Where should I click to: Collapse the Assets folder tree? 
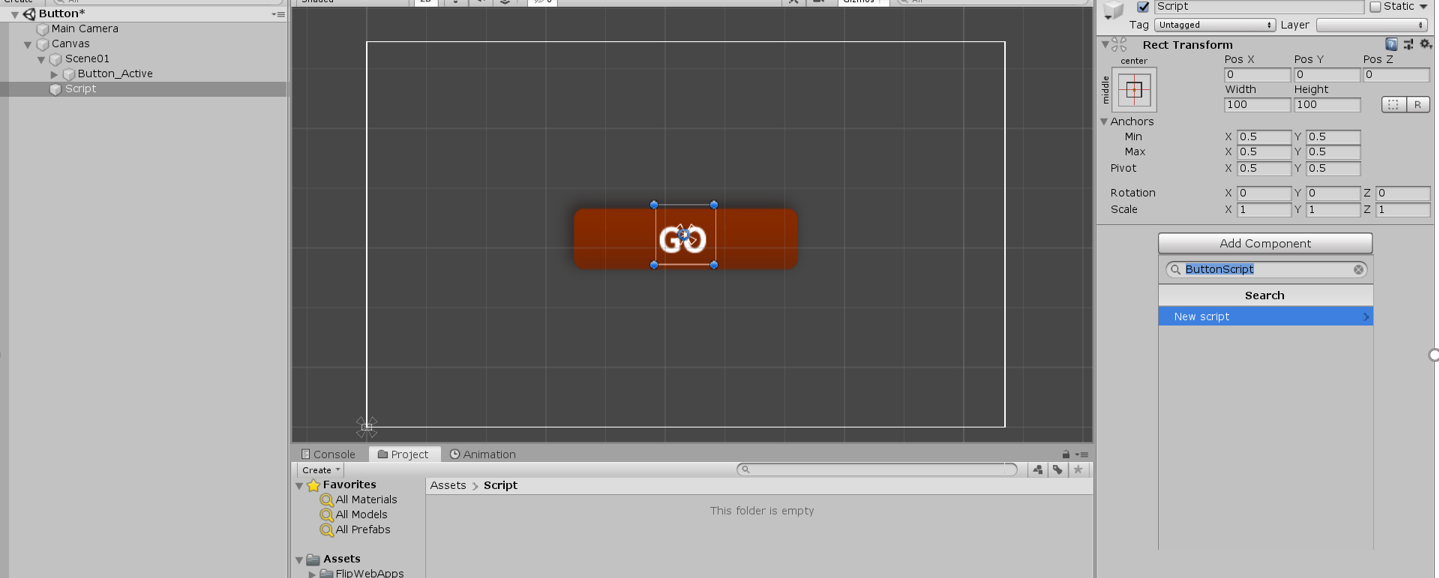[x=299, y=560]
